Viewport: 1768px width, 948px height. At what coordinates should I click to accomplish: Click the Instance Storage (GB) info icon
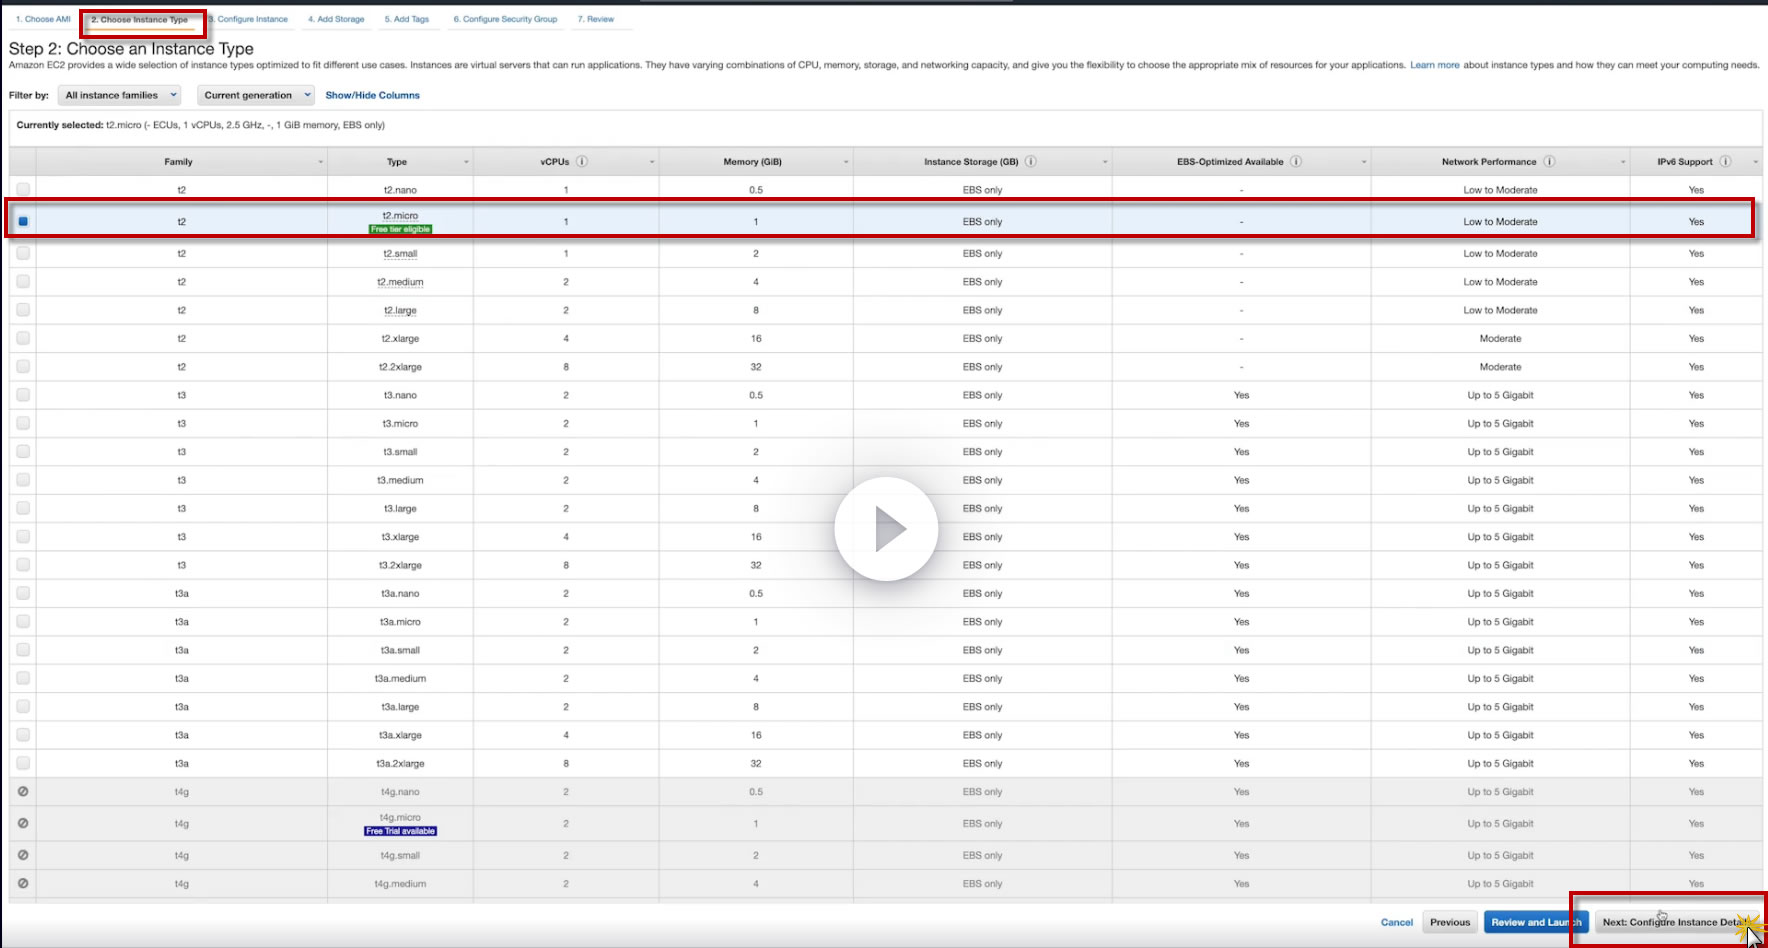[x=1031, y=161]
